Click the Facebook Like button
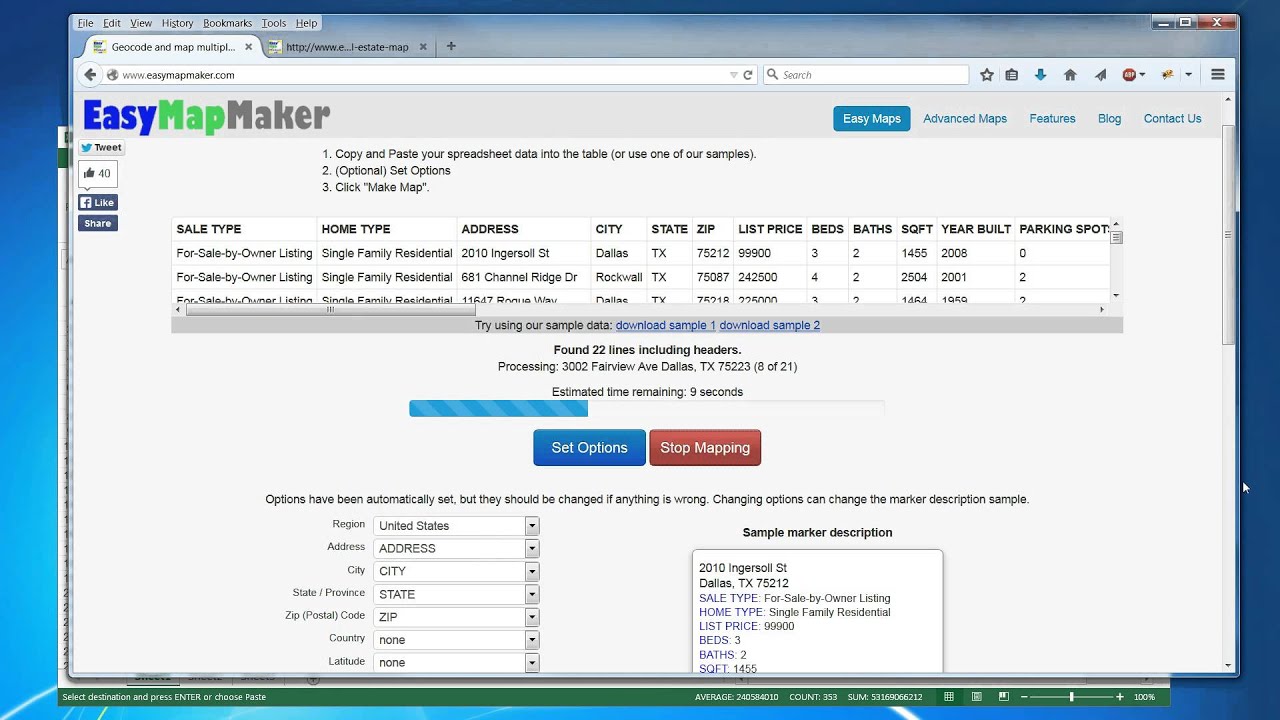Viewport: 1280px width, 720px height. pos(98,202)
